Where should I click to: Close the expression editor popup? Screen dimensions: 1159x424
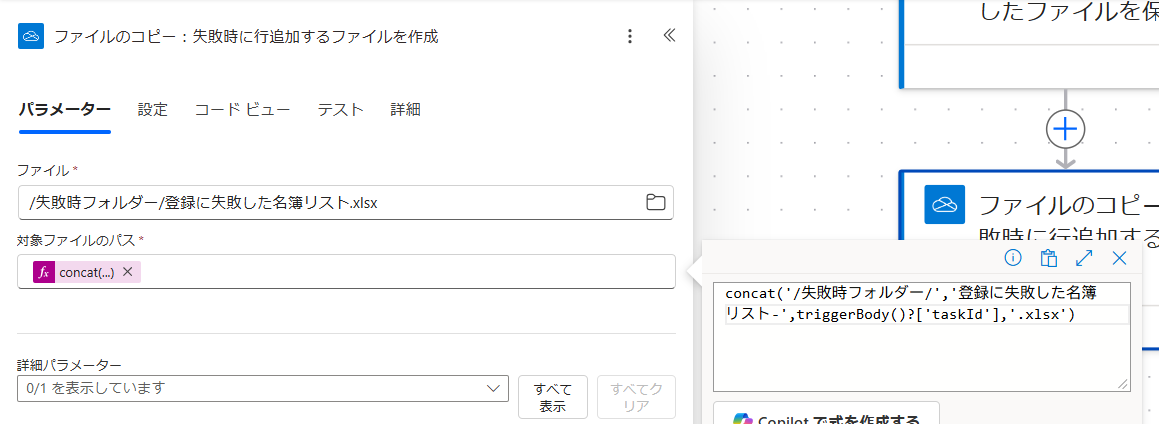pos(1120,258)
